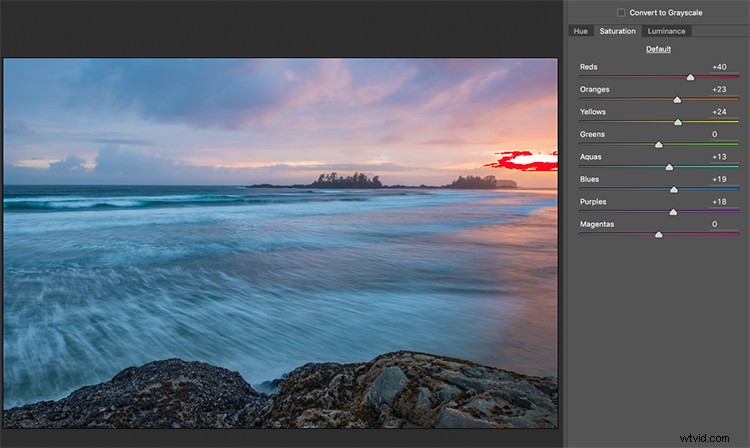Click the Magentas saturation slider handle
Screen dimensions: 750x448
(659, 234)
